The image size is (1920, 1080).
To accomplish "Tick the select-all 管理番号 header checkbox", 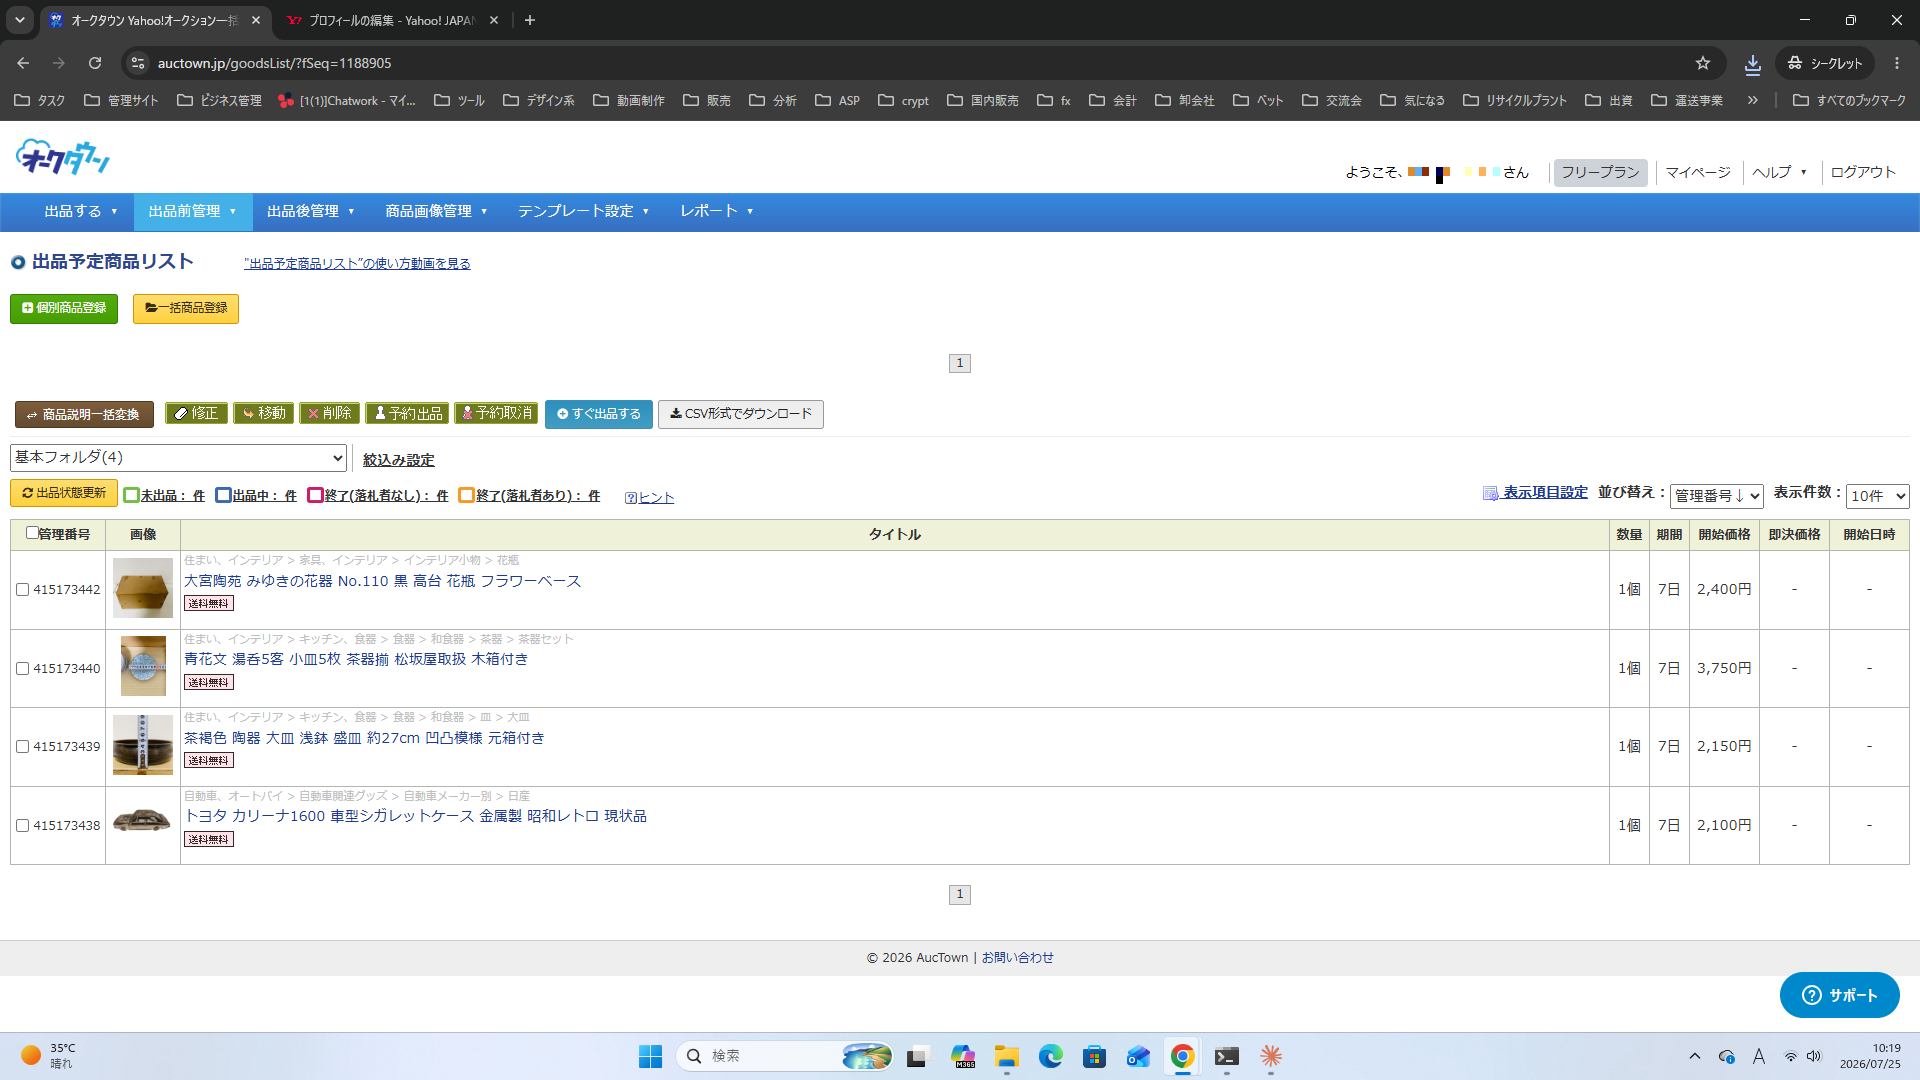I will click(x=32, y=533).
